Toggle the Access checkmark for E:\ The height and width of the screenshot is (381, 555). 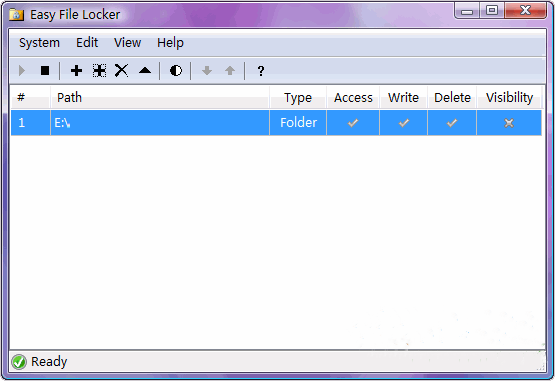point(353,123)
